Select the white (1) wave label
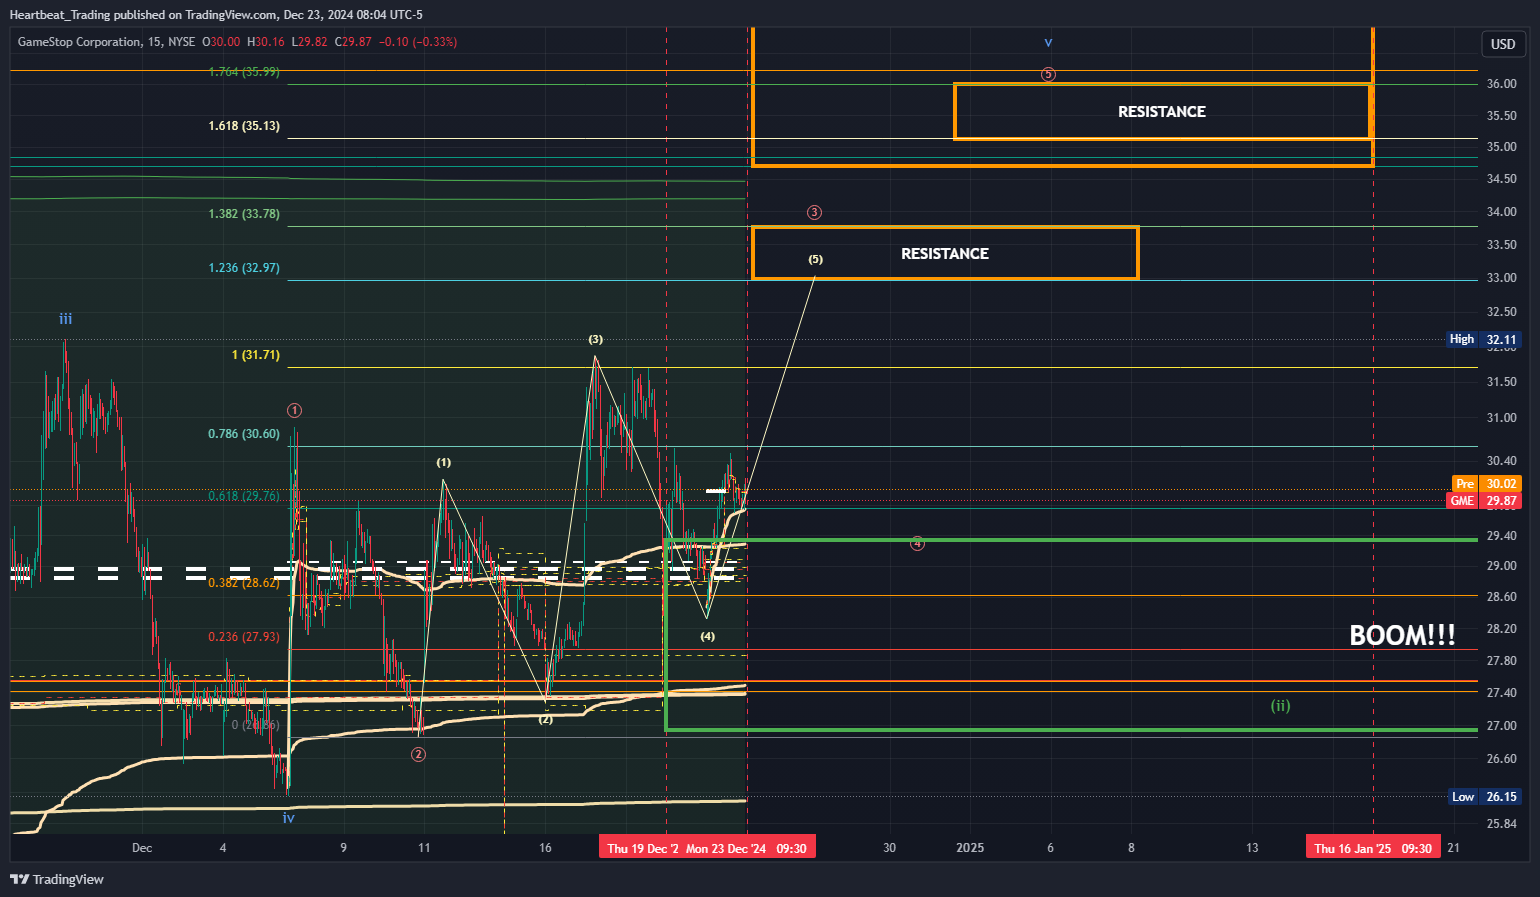This screenshot has width=1540, height=897. [x=443, y=462]
